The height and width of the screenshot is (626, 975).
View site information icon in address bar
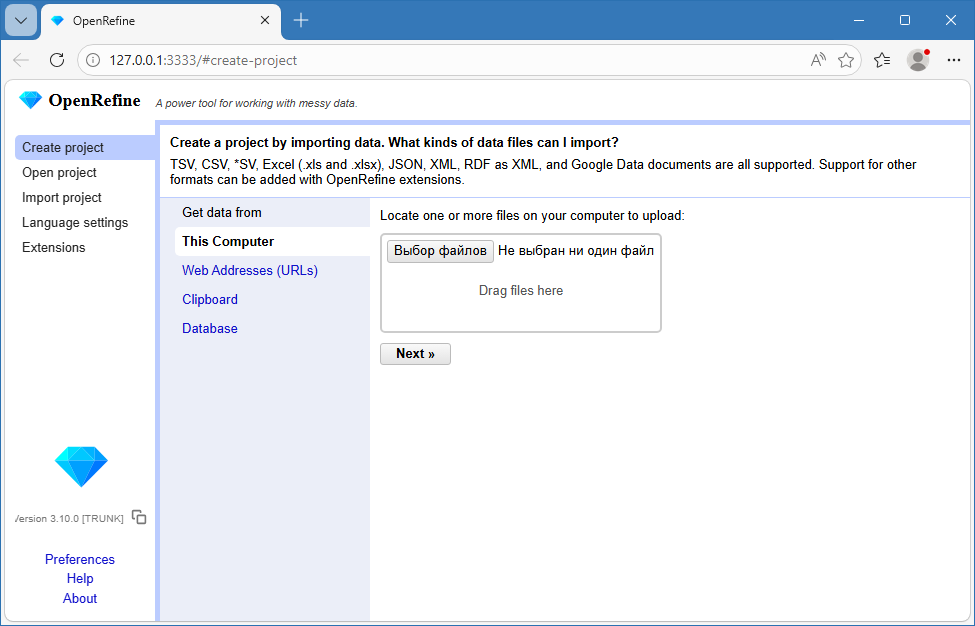coord(93,60)
